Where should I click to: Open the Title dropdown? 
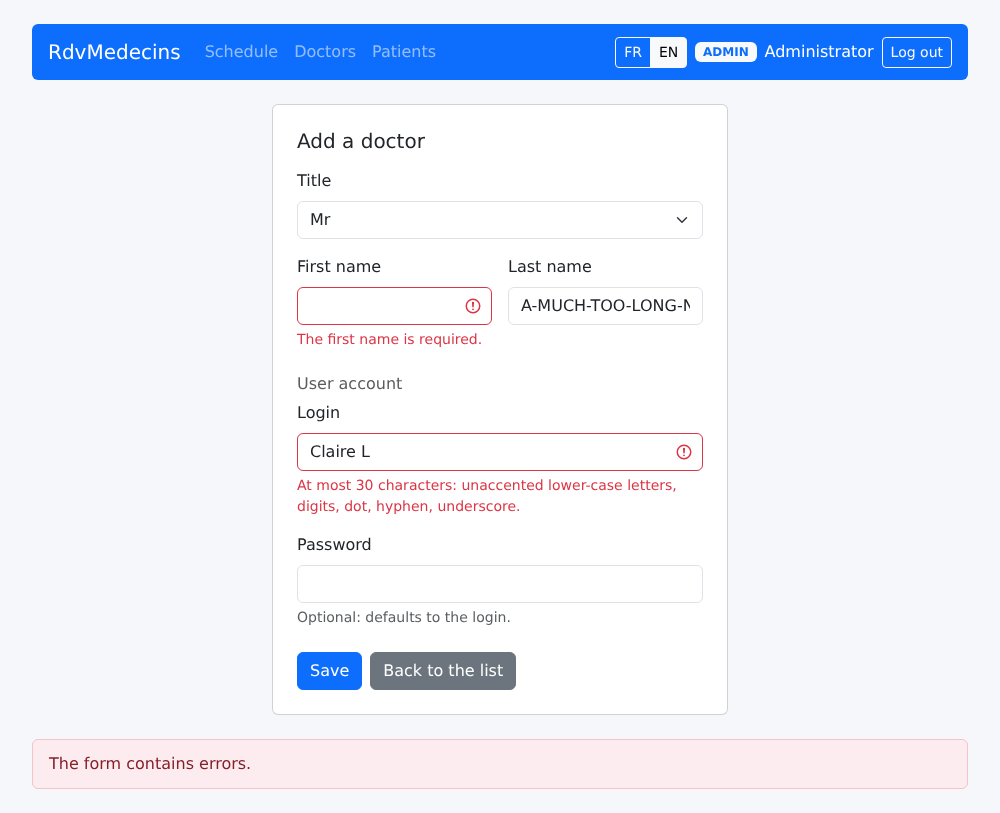pos(500,220)
